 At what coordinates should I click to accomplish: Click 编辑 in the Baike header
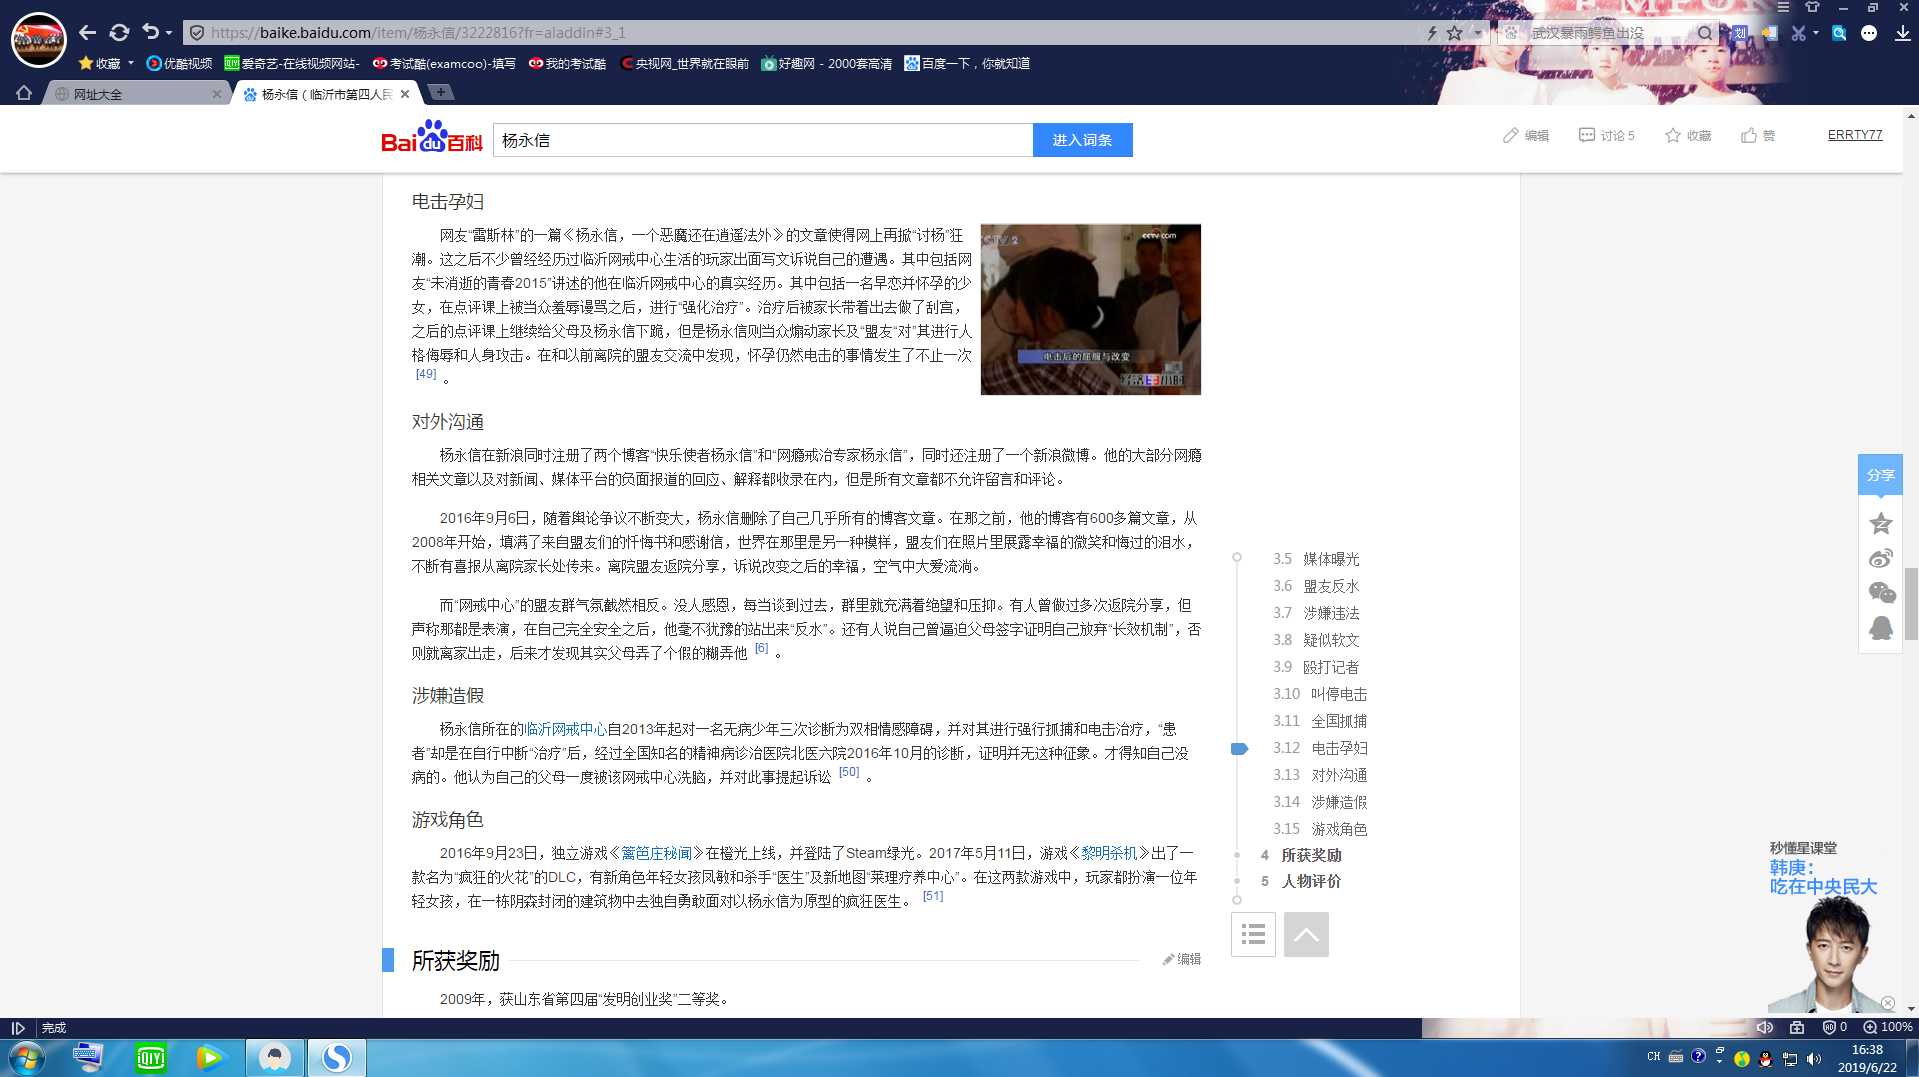pyautogui.click(x=1526, y=135)
